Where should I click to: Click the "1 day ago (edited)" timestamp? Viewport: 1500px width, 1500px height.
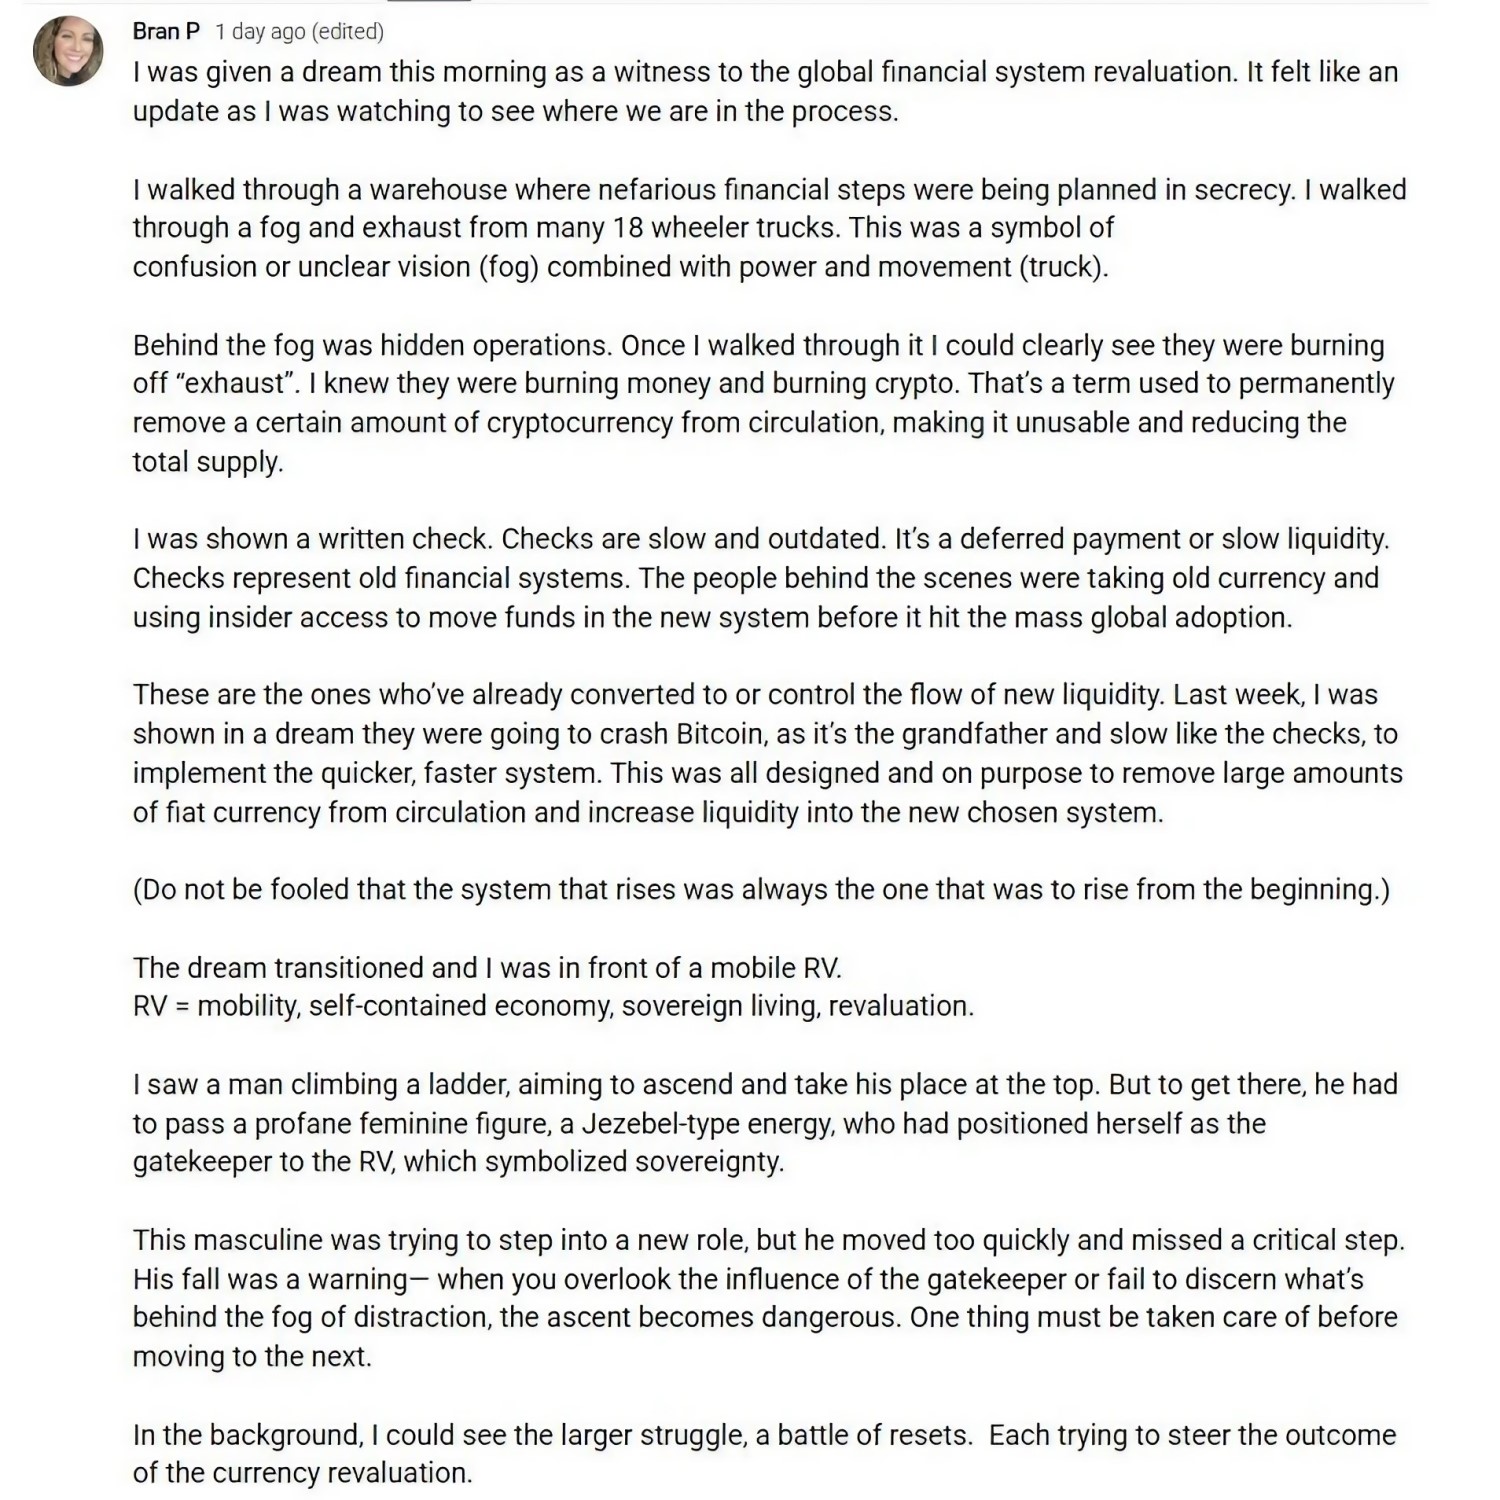pos(299,32)
